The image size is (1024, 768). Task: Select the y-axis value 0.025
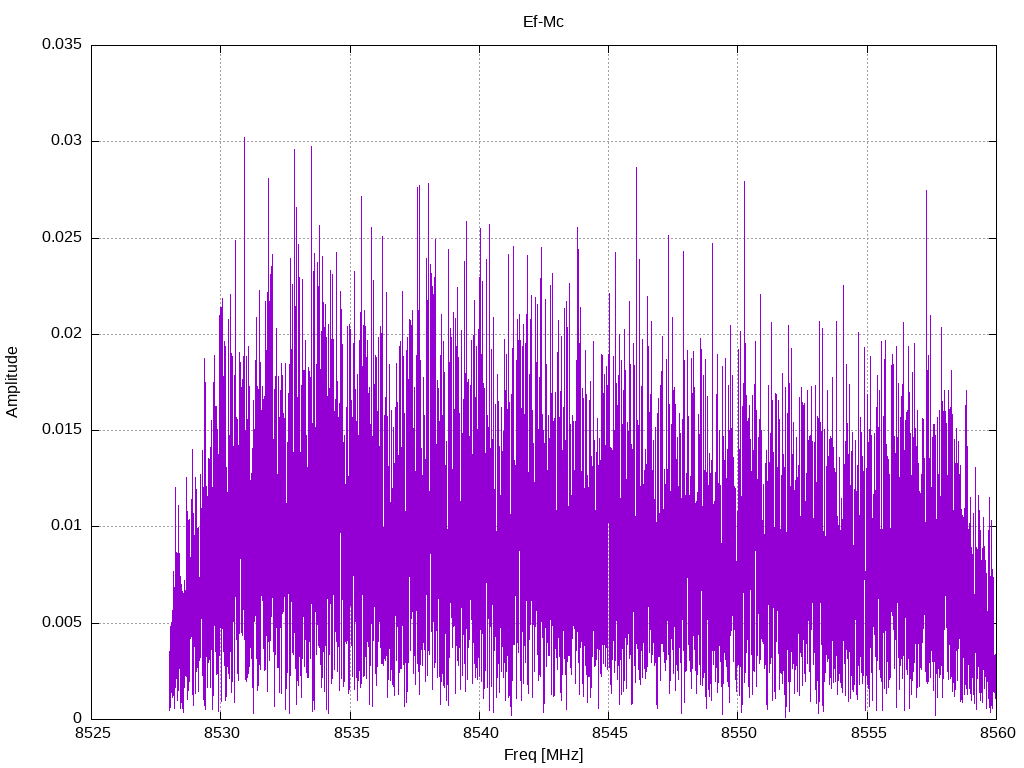tap(62, 237)
